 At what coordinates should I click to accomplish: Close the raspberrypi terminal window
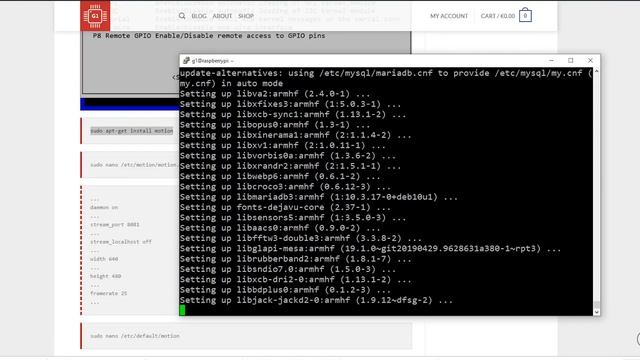[x=590, y=60]
